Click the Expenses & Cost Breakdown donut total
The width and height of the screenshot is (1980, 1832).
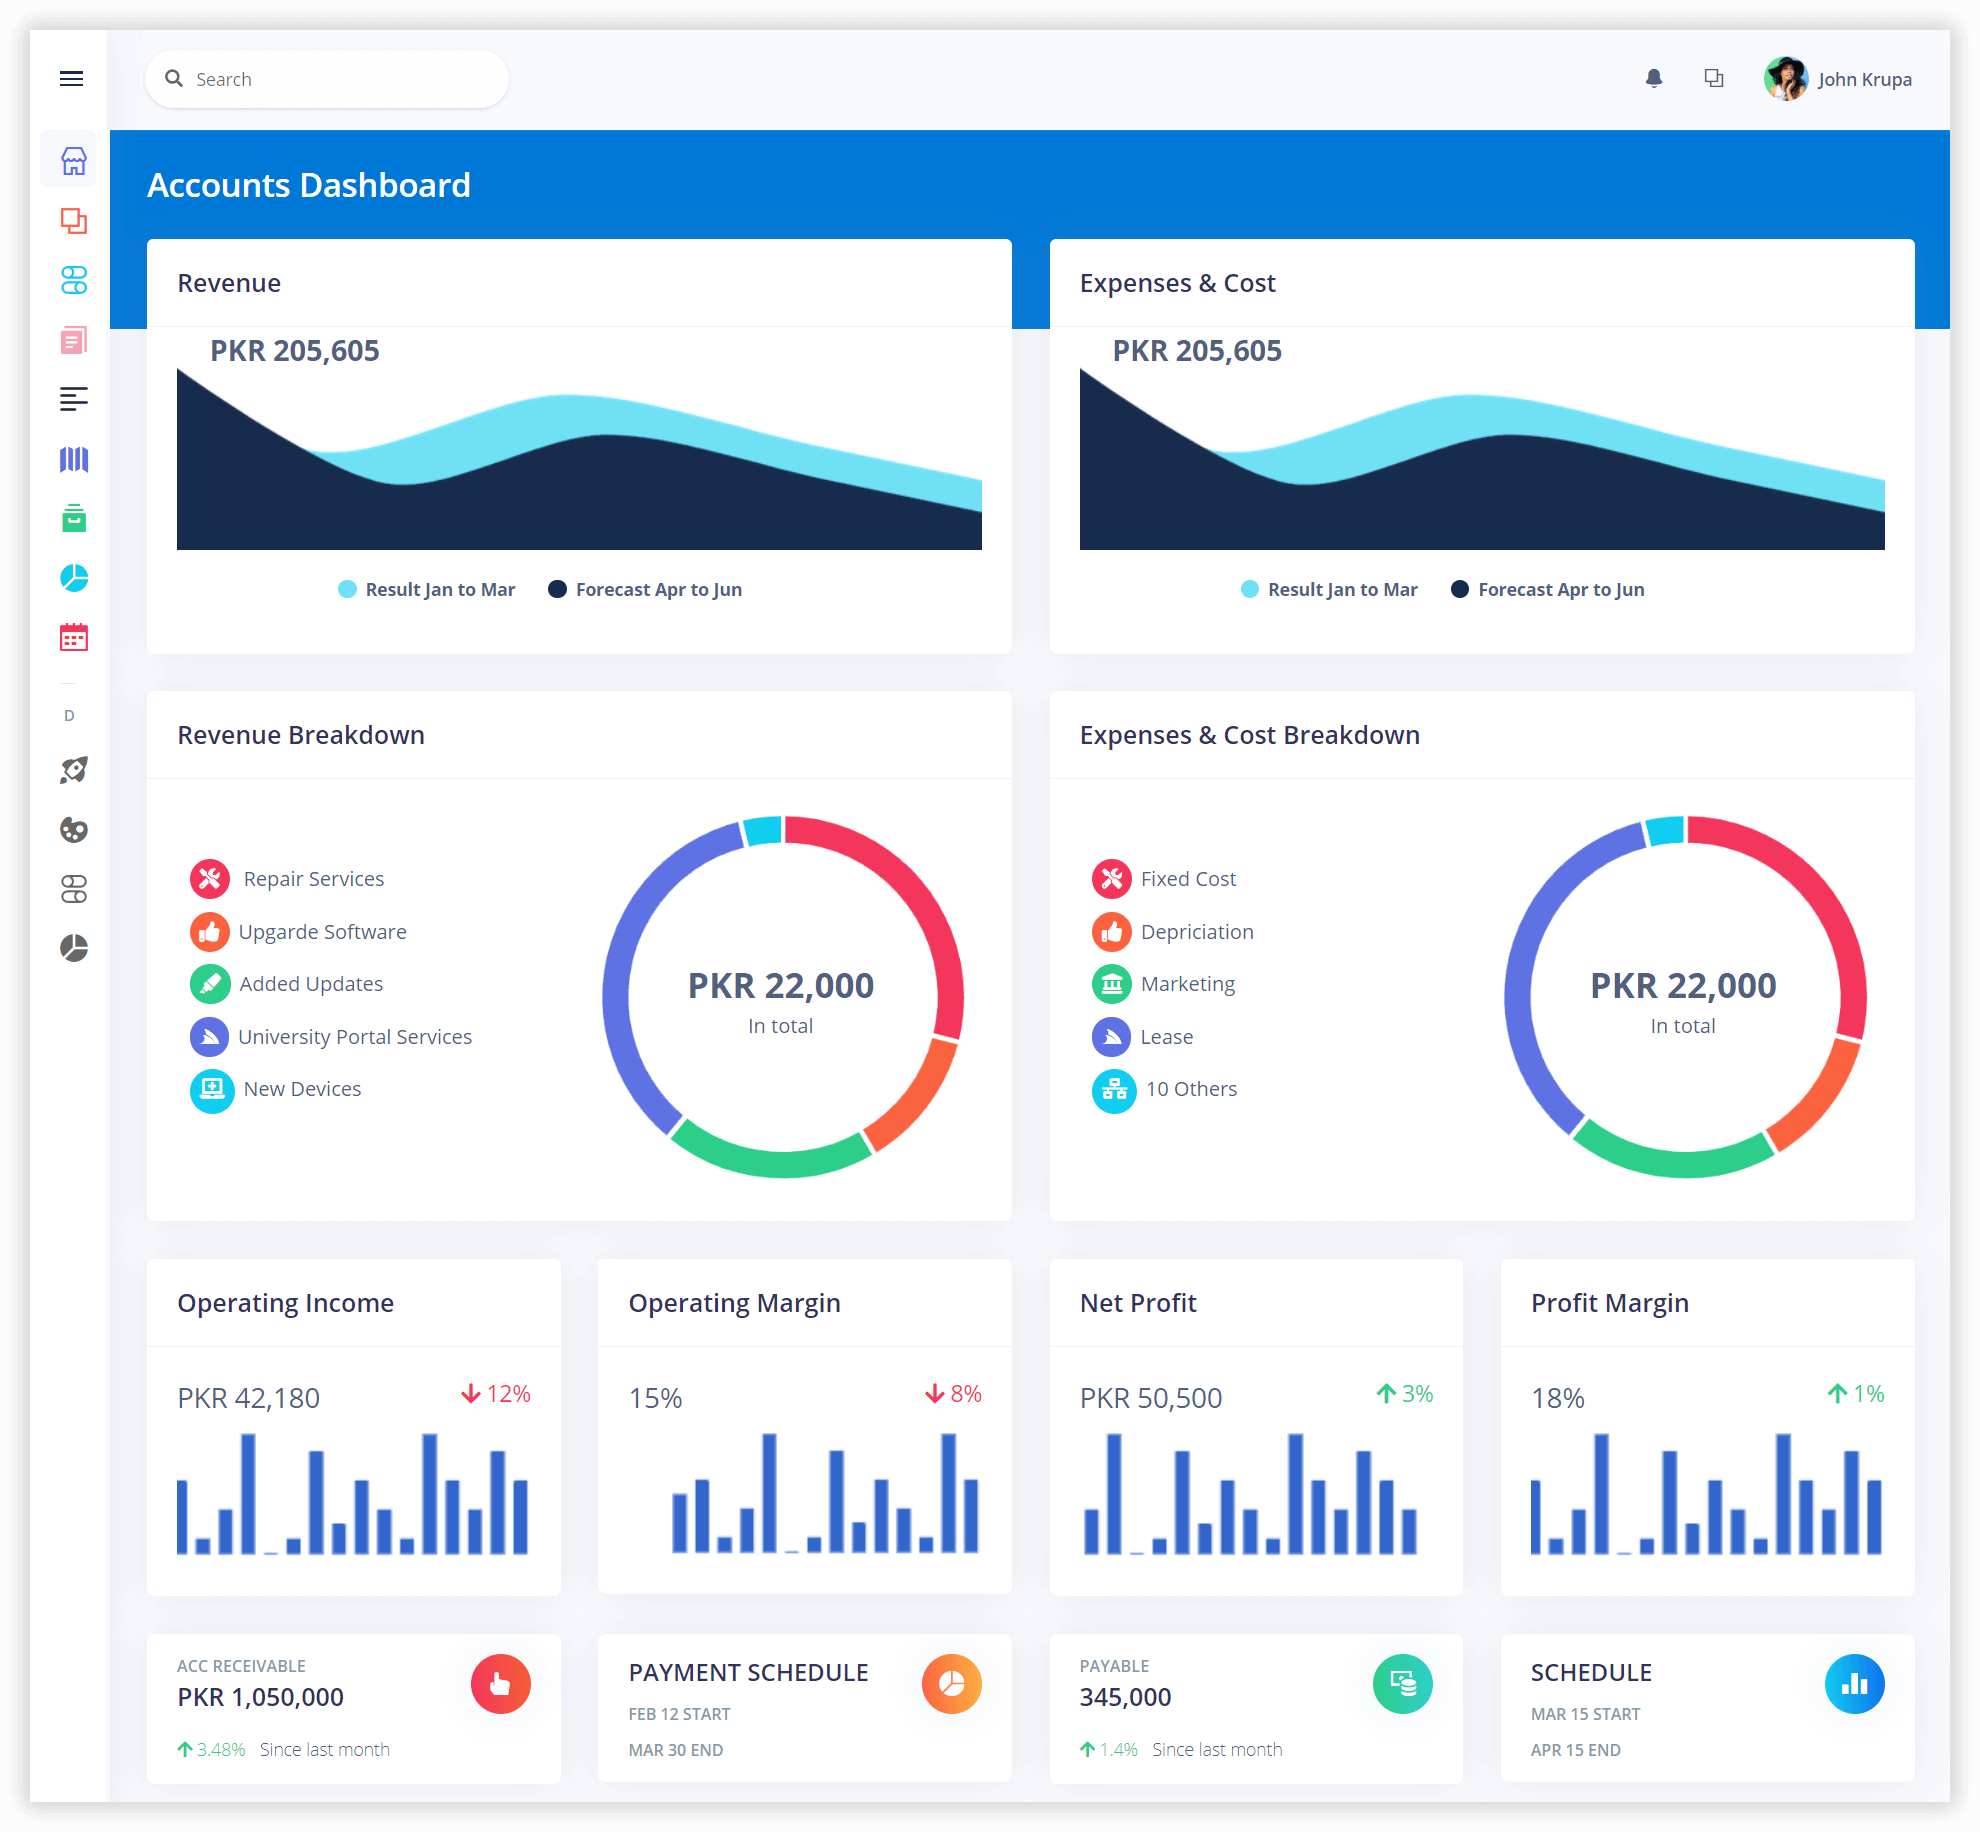(1683, 986)
